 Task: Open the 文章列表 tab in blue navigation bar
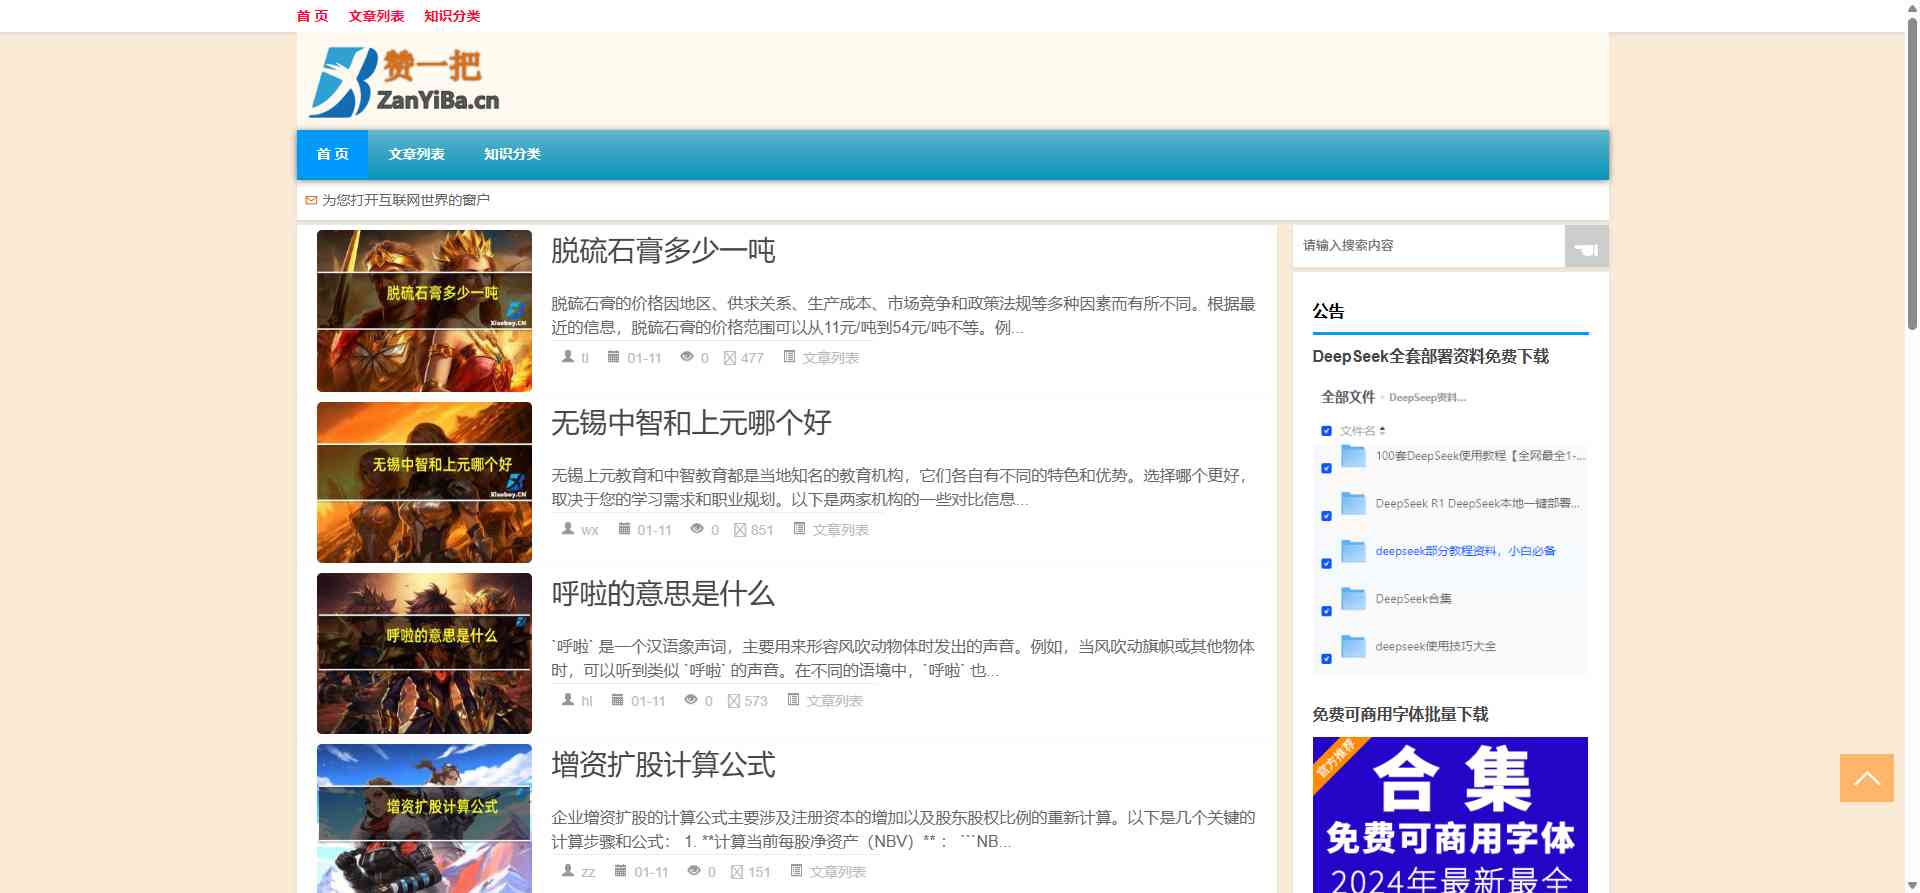(416, 154)
